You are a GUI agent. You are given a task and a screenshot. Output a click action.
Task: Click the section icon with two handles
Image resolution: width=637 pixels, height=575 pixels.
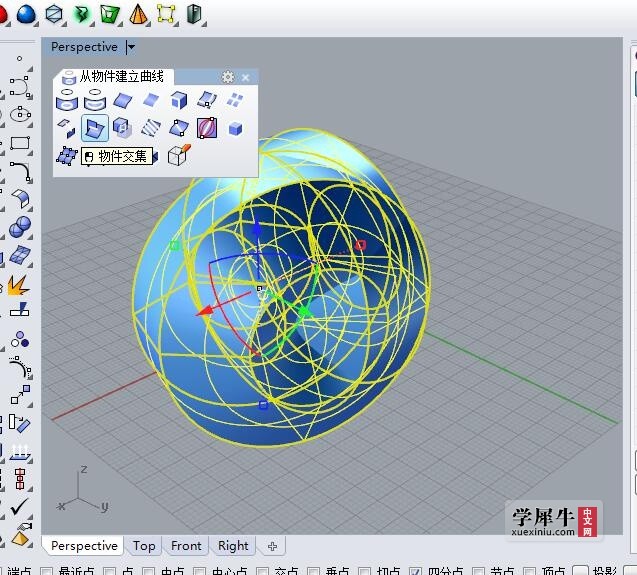coord(179,128)
